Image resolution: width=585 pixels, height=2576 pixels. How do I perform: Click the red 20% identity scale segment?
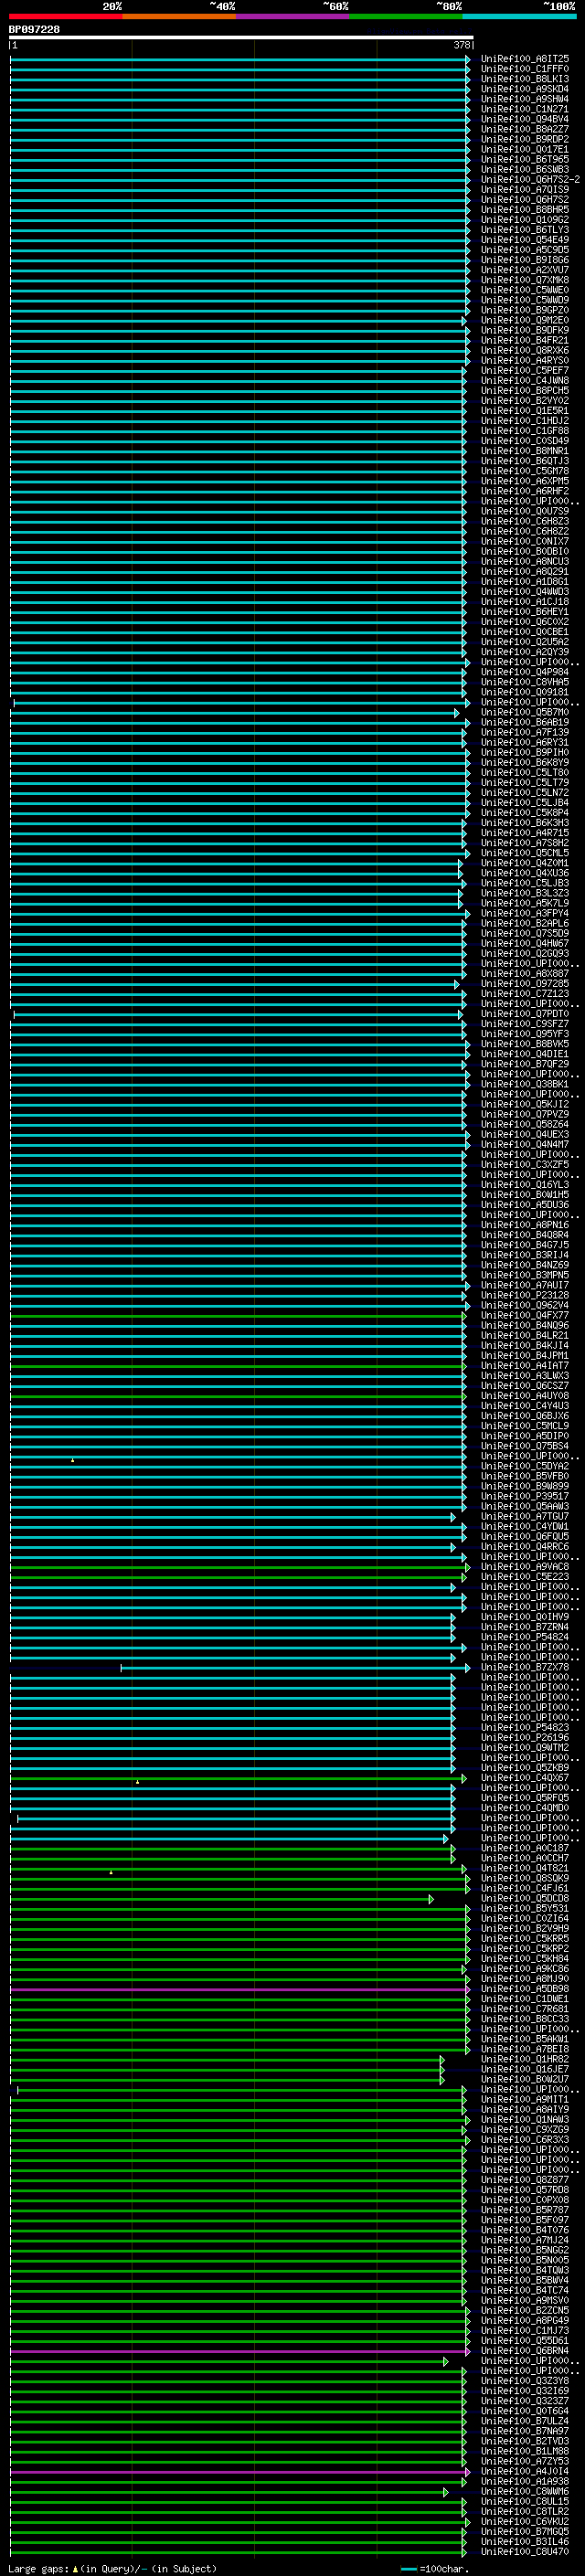[65, 16]
